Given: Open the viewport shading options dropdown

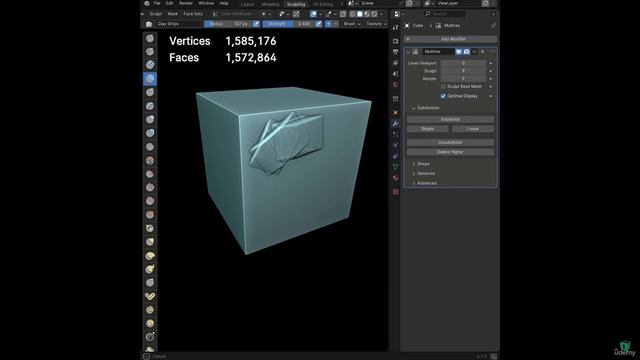Looking at the screenshot, I should pos(381,14).
